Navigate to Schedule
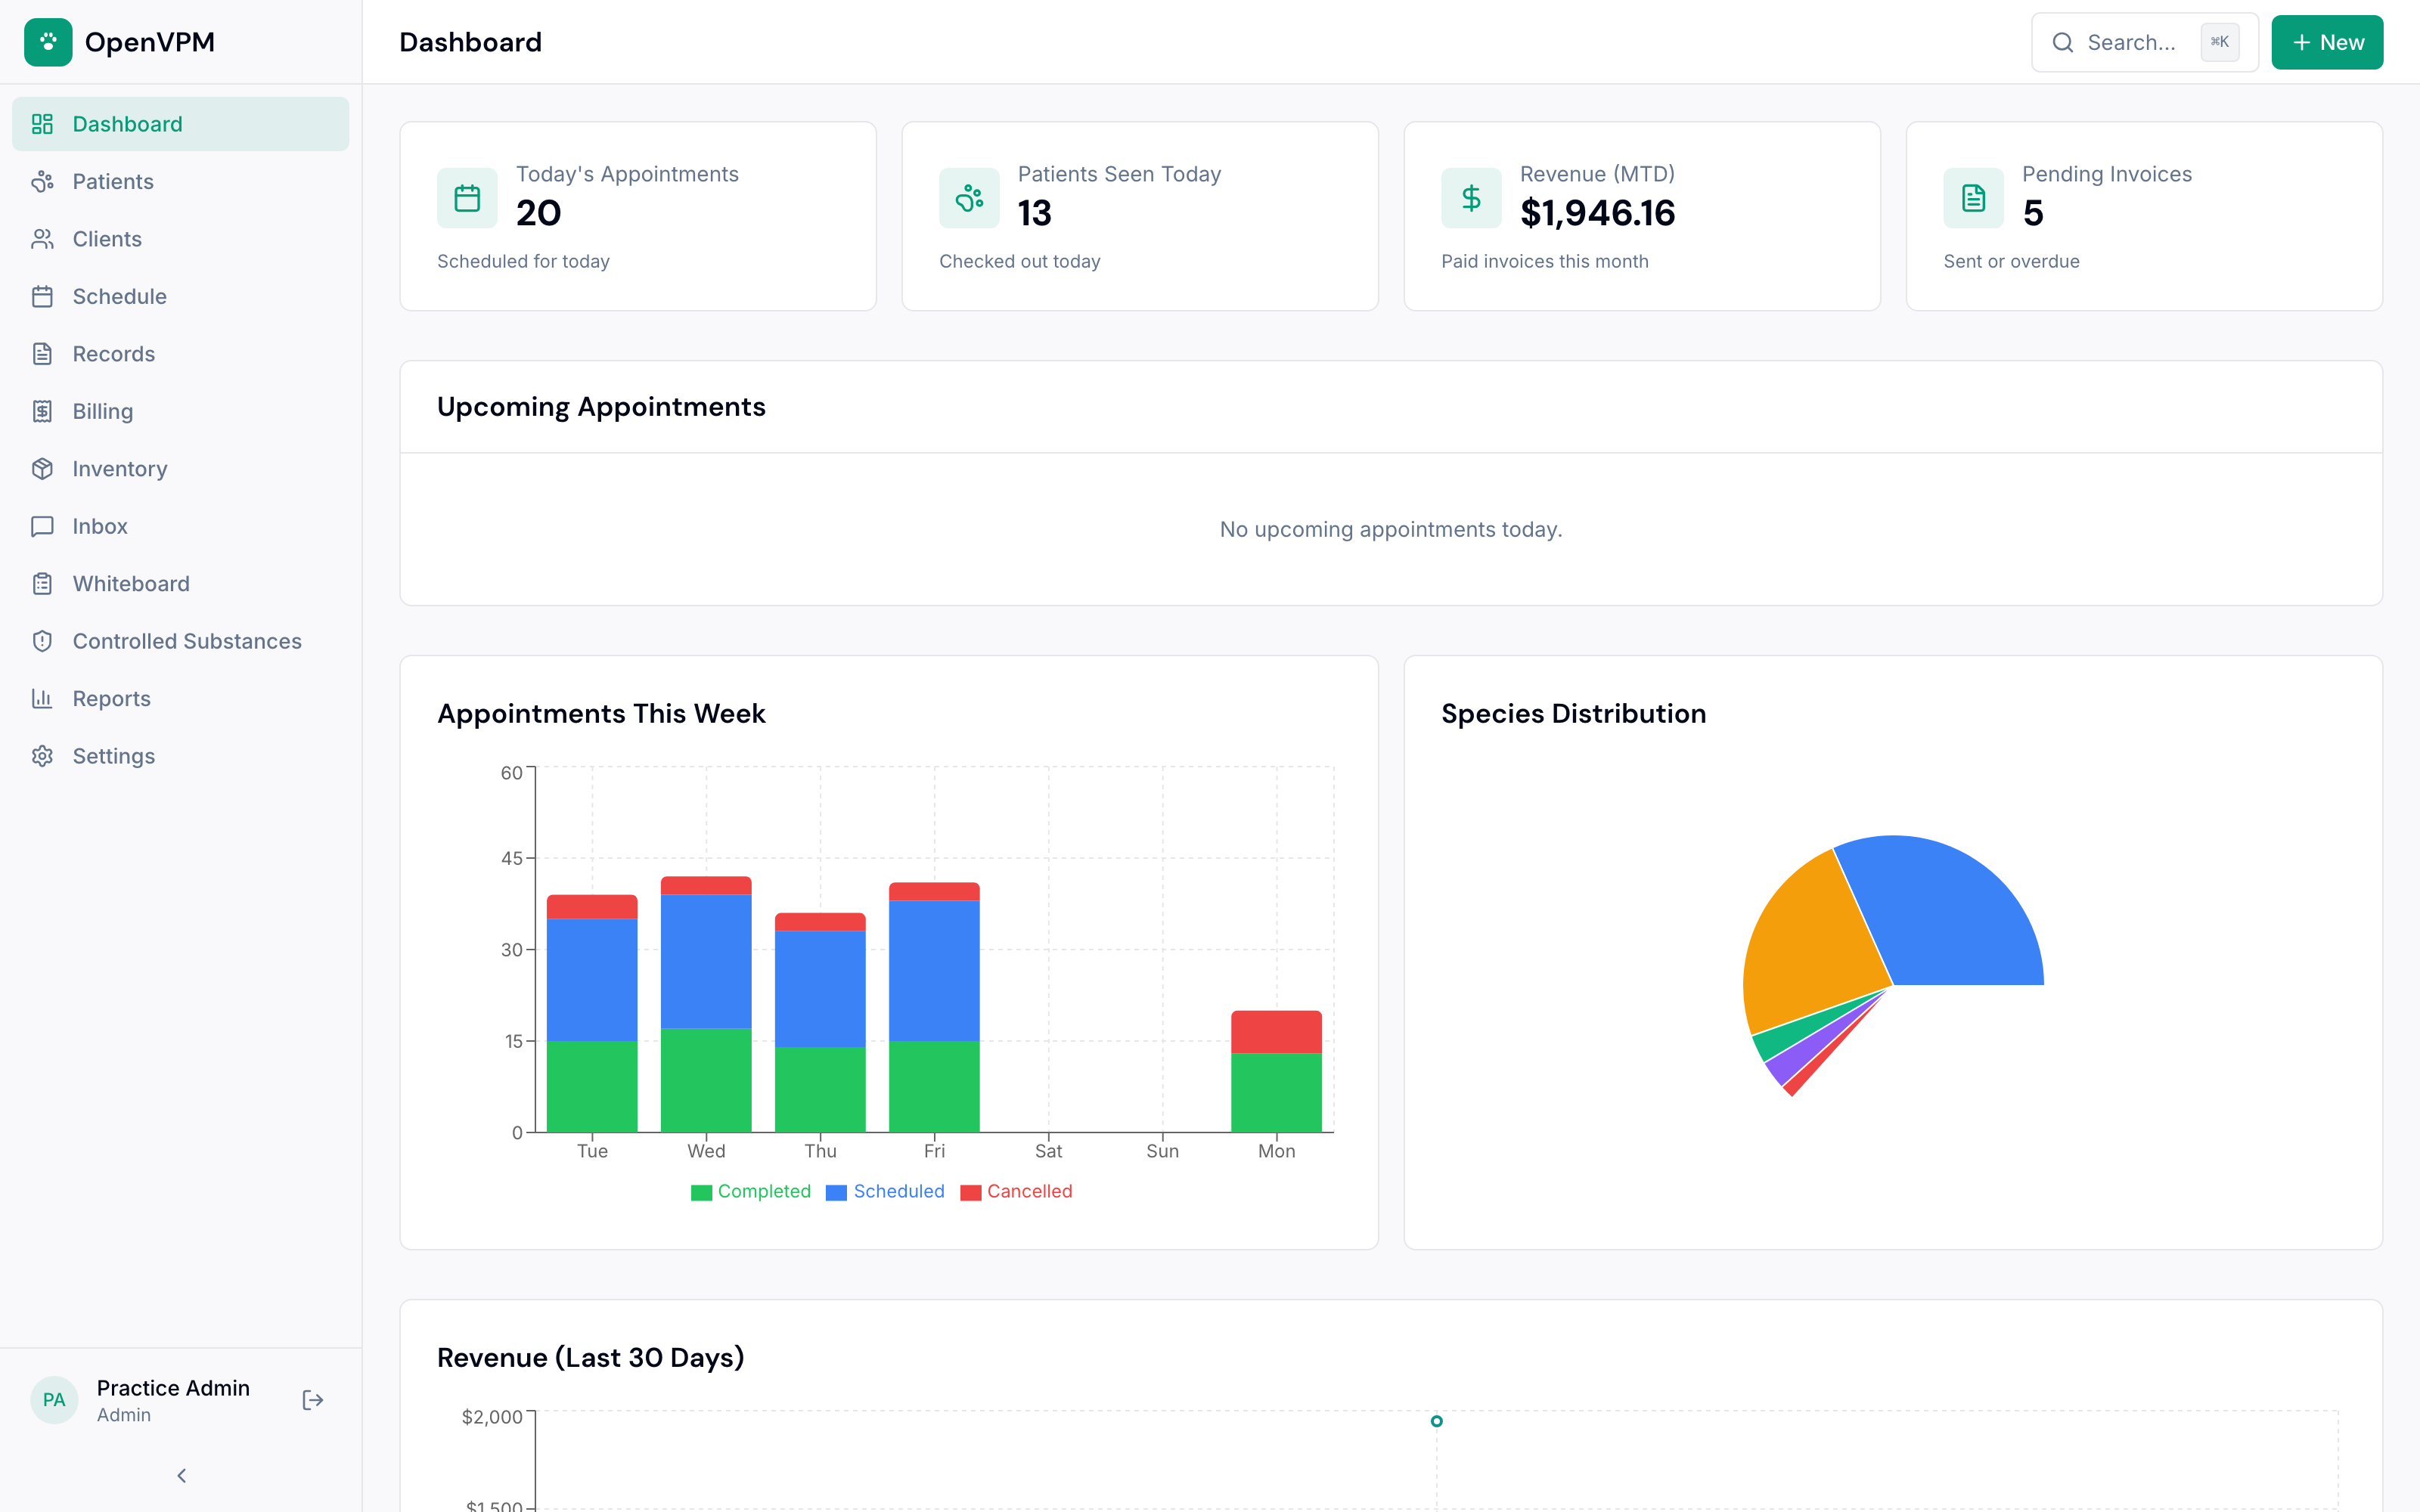Image resolution: width=2420 pixels, height=1512 pixels. [x=181, y=296]
